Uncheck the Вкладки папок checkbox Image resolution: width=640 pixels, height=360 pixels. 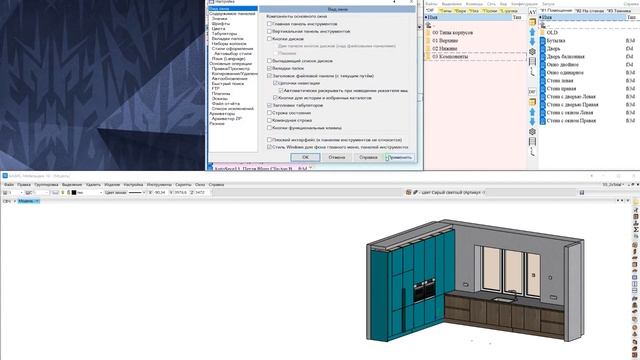pyautogui.click(x=269, y=68)
